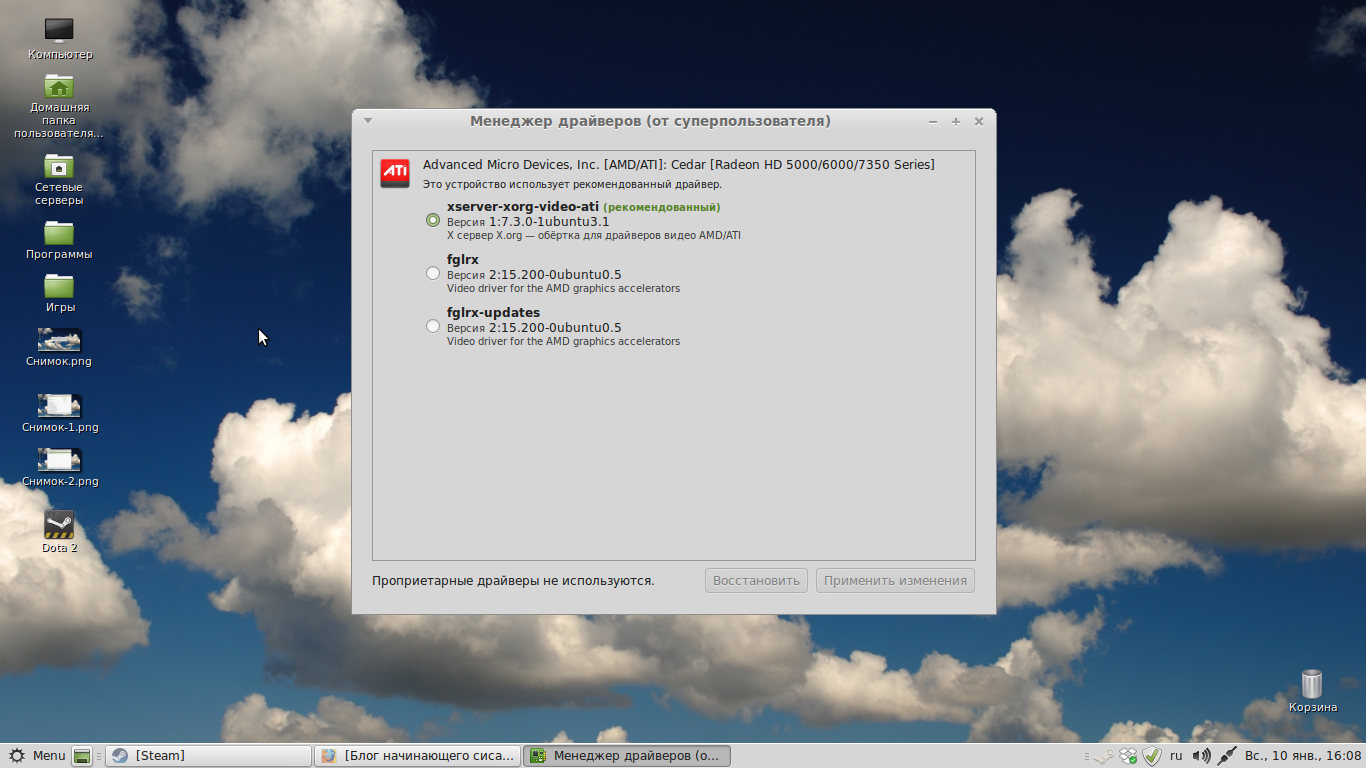Open the Компьютер desktop icon

(59, 31)
